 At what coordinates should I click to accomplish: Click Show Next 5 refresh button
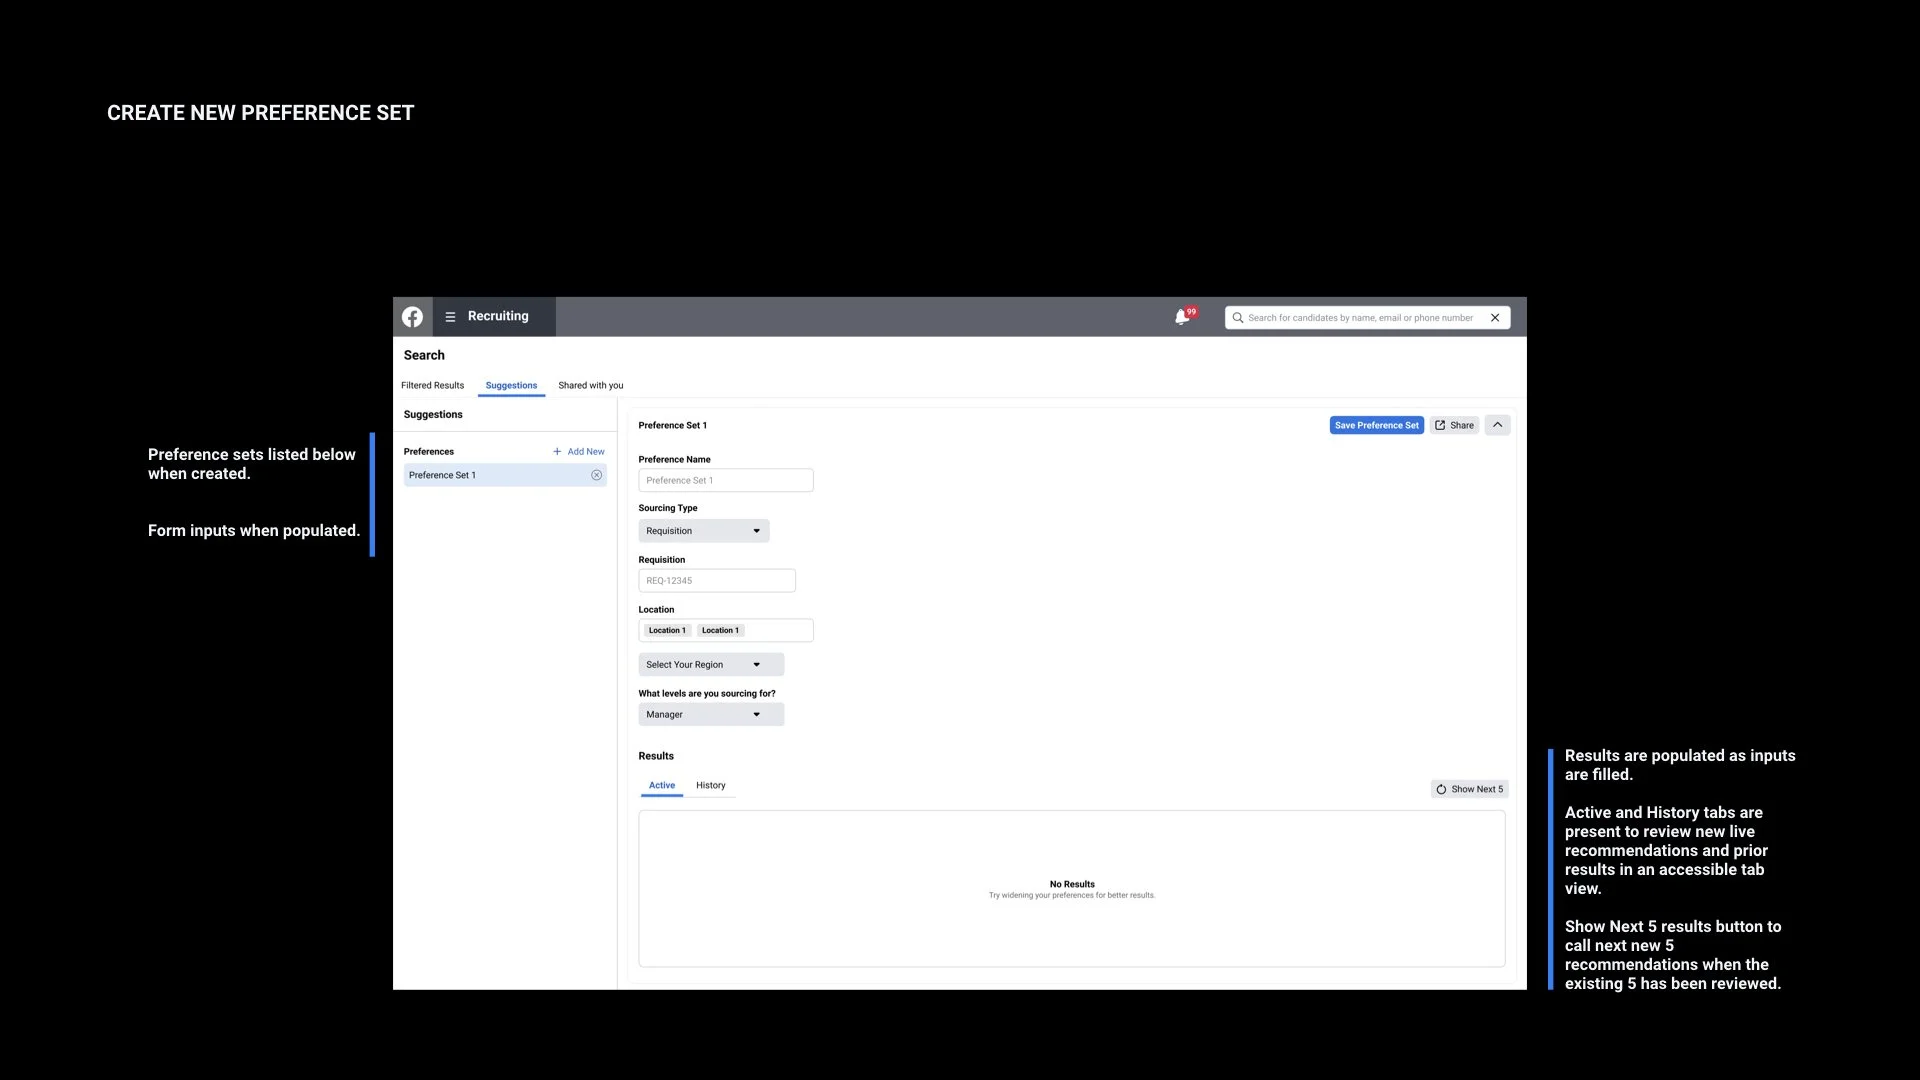[x=1469, y=789]
